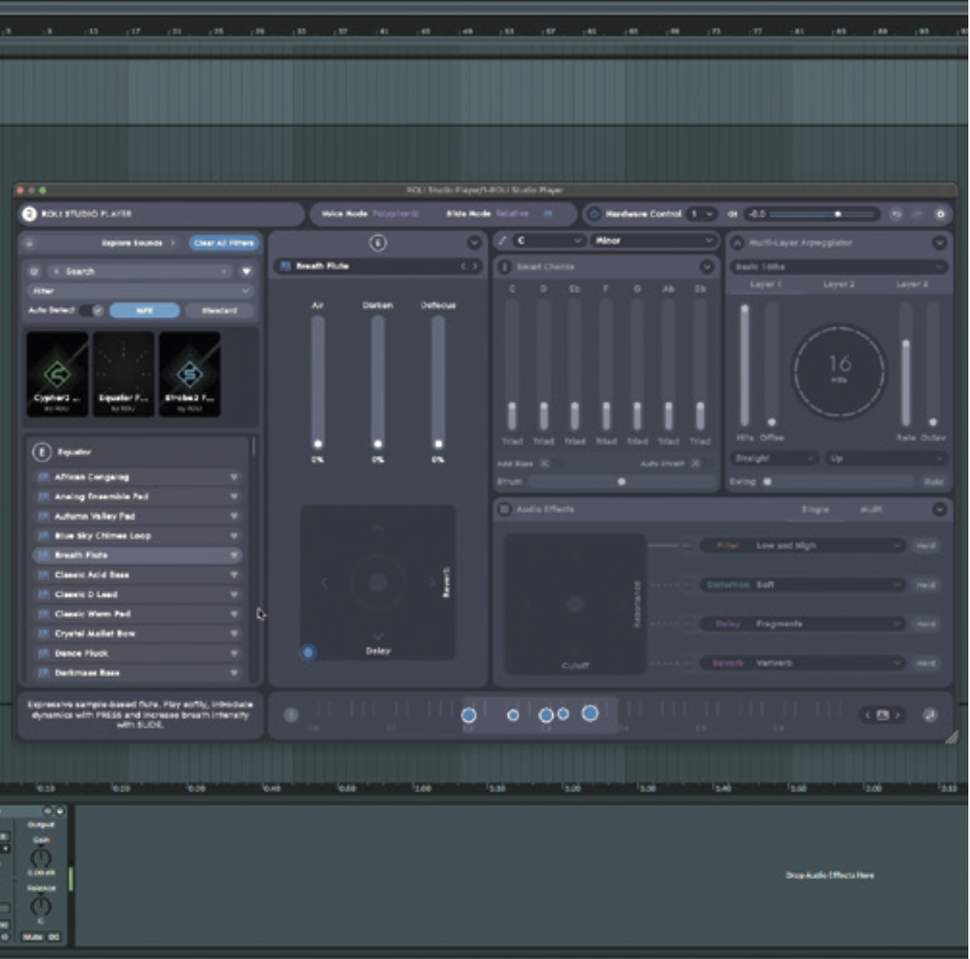Viewport: 970px width, 959px height.
Task: Click the settings gear in ROLI header
Action: tap(939, 214)
